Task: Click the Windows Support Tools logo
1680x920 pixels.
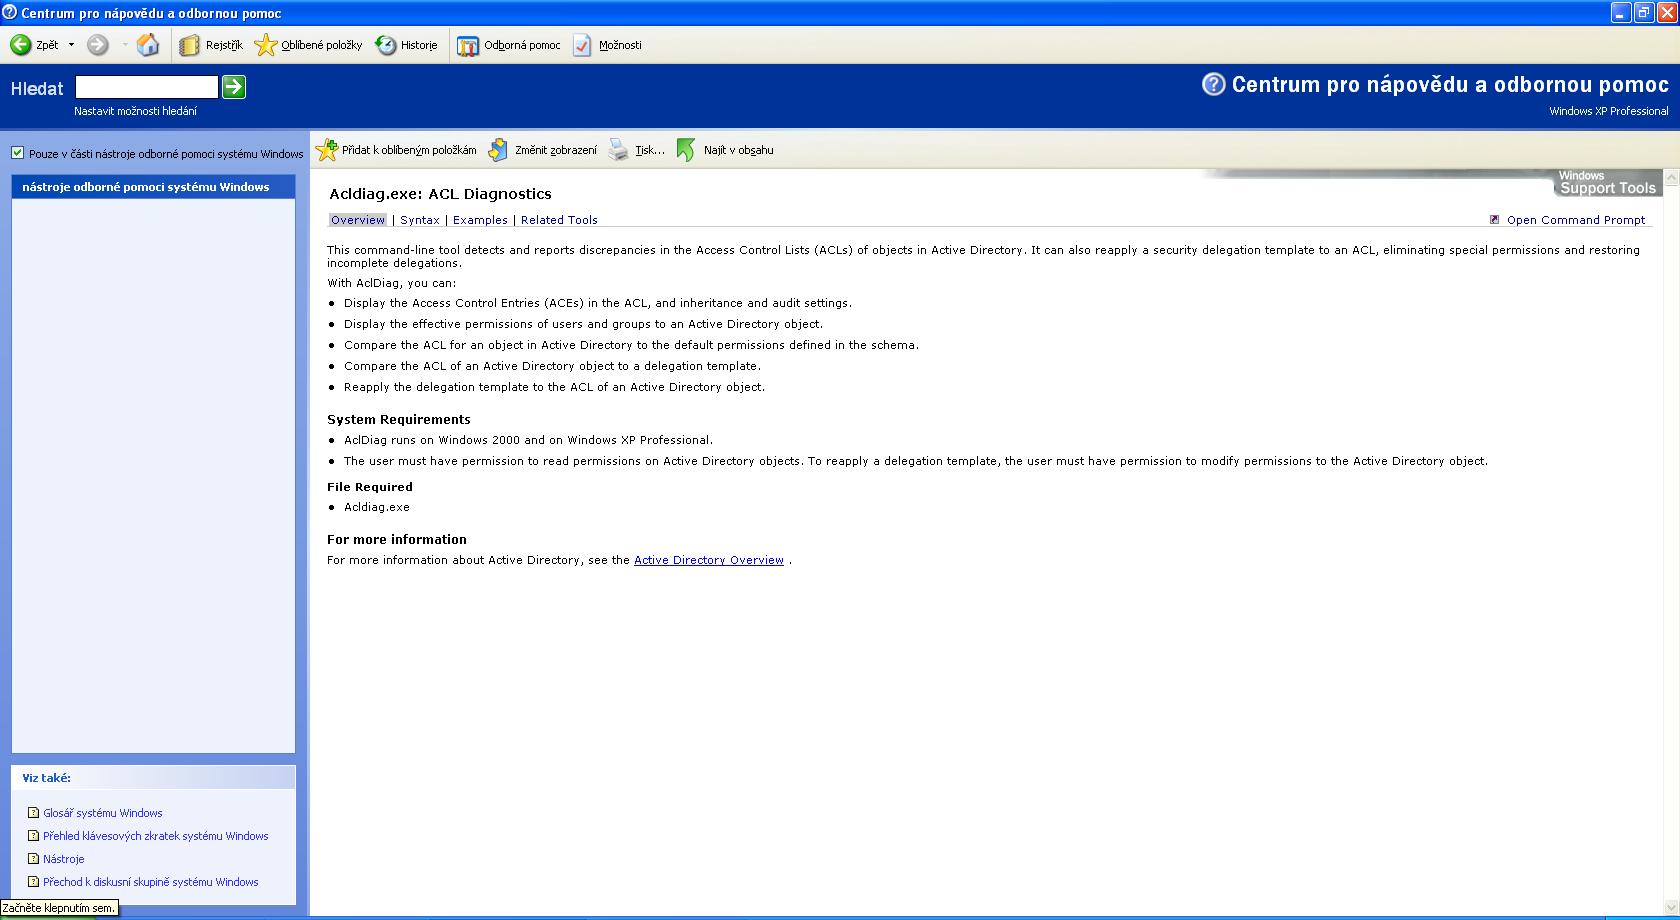Action: click(1606, 182)
